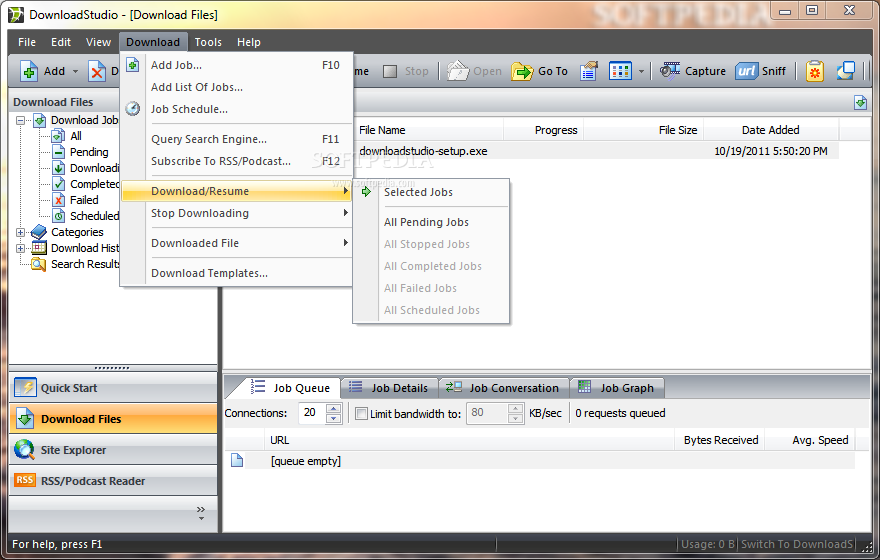This screenshot has width=880, height=560.
Task: Choose Subscribe To RSS/Podcast...
Action: click(237, 161)
